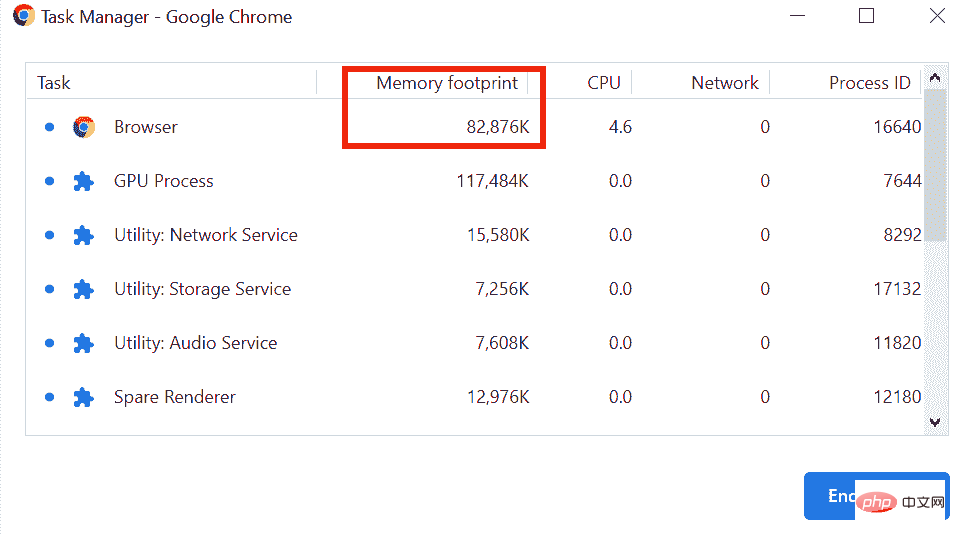
Task: Click the Spare Renderer puzzle icon
Action: (x=84, y=397)
